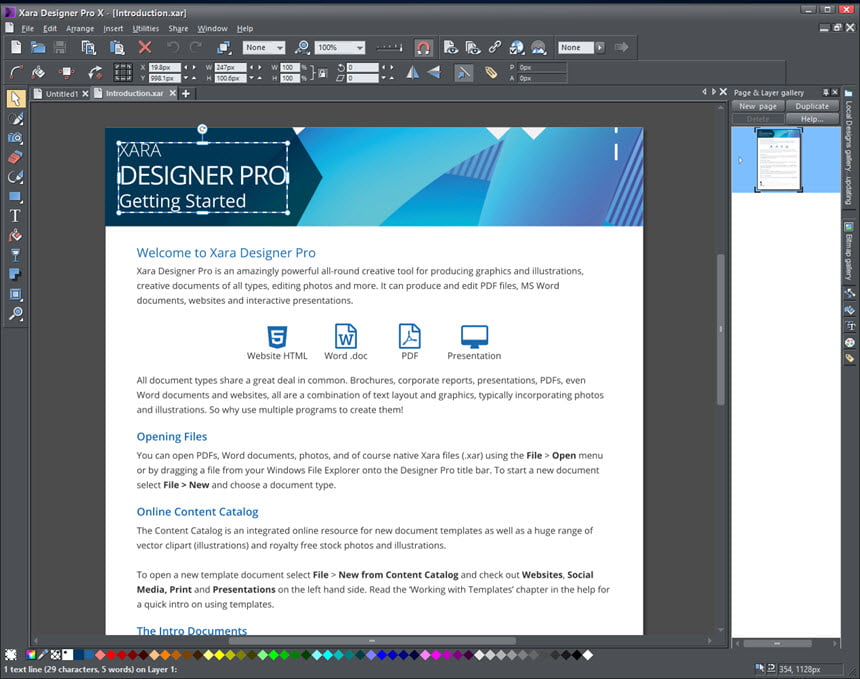Click the Copy toolbar icon
This screenshot has height=679, width=860.
[x=88, y=48]
